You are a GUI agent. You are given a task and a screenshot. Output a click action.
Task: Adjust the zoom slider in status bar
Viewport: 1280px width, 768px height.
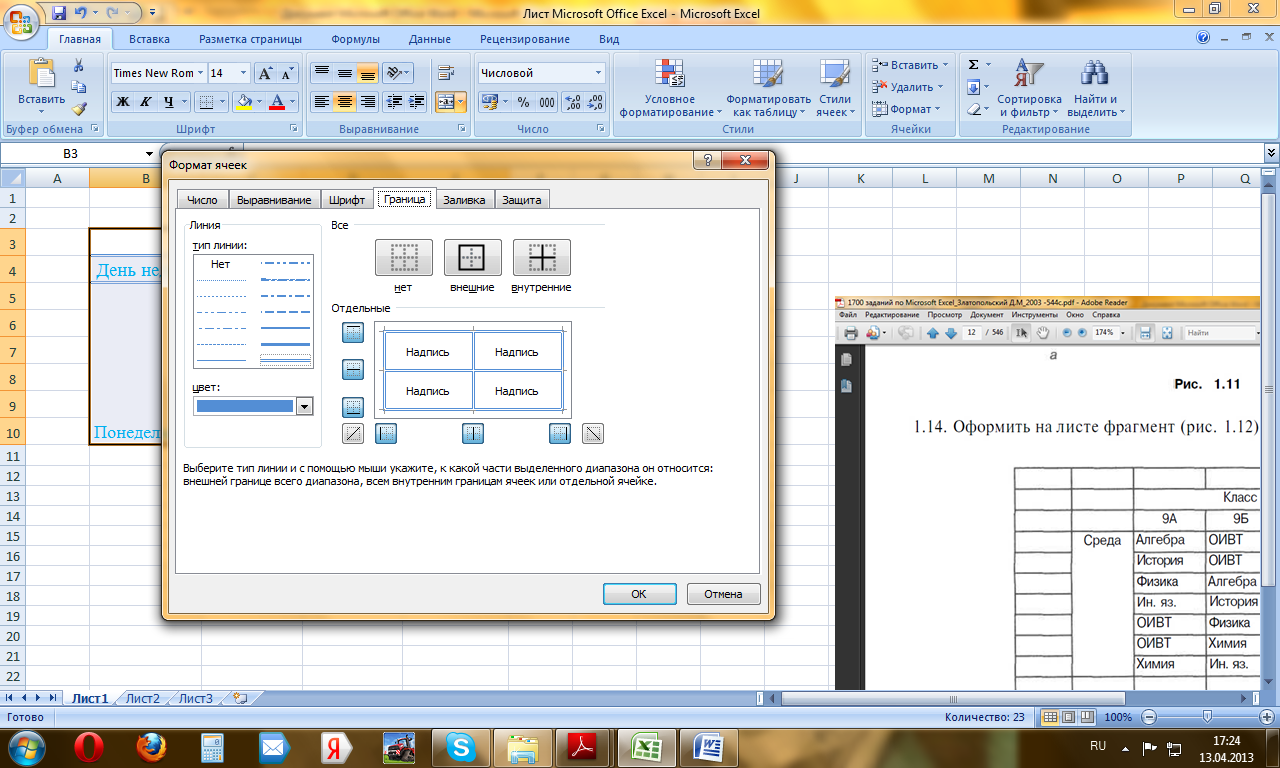pyautogui.click(x=1208, y=717)
